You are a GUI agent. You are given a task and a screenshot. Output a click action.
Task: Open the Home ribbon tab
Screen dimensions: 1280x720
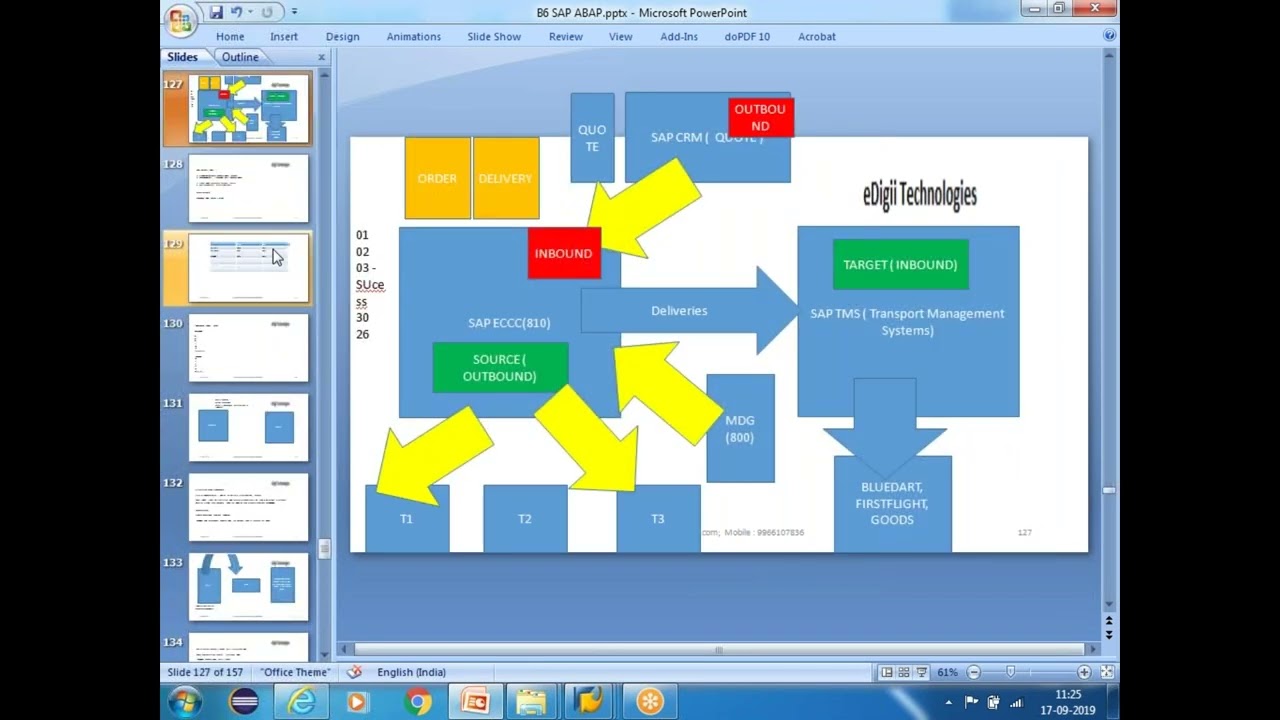pyautogui.click(x=230, y=36)
